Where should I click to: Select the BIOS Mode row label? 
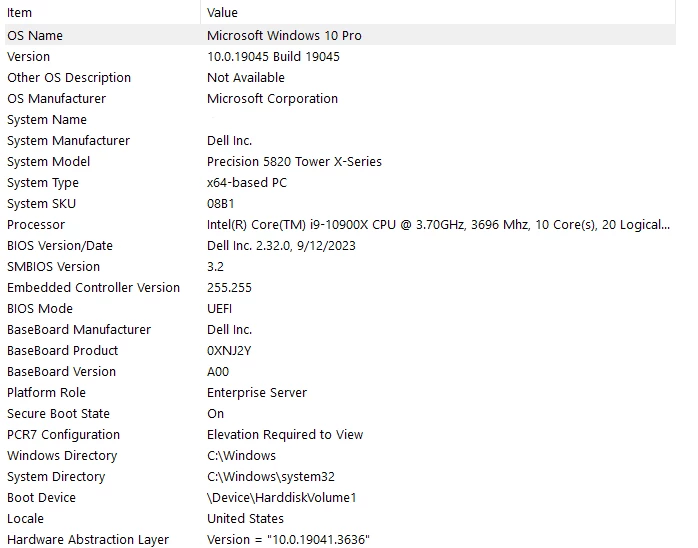pos(40,308)
